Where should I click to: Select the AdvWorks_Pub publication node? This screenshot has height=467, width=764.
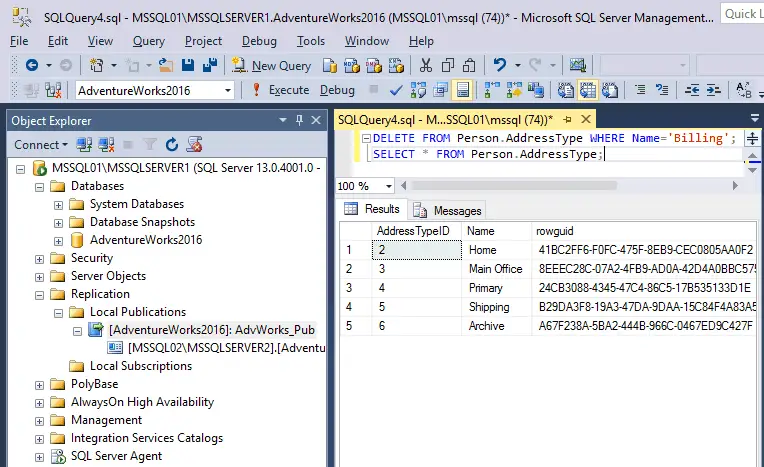click(x=212, y=330)
